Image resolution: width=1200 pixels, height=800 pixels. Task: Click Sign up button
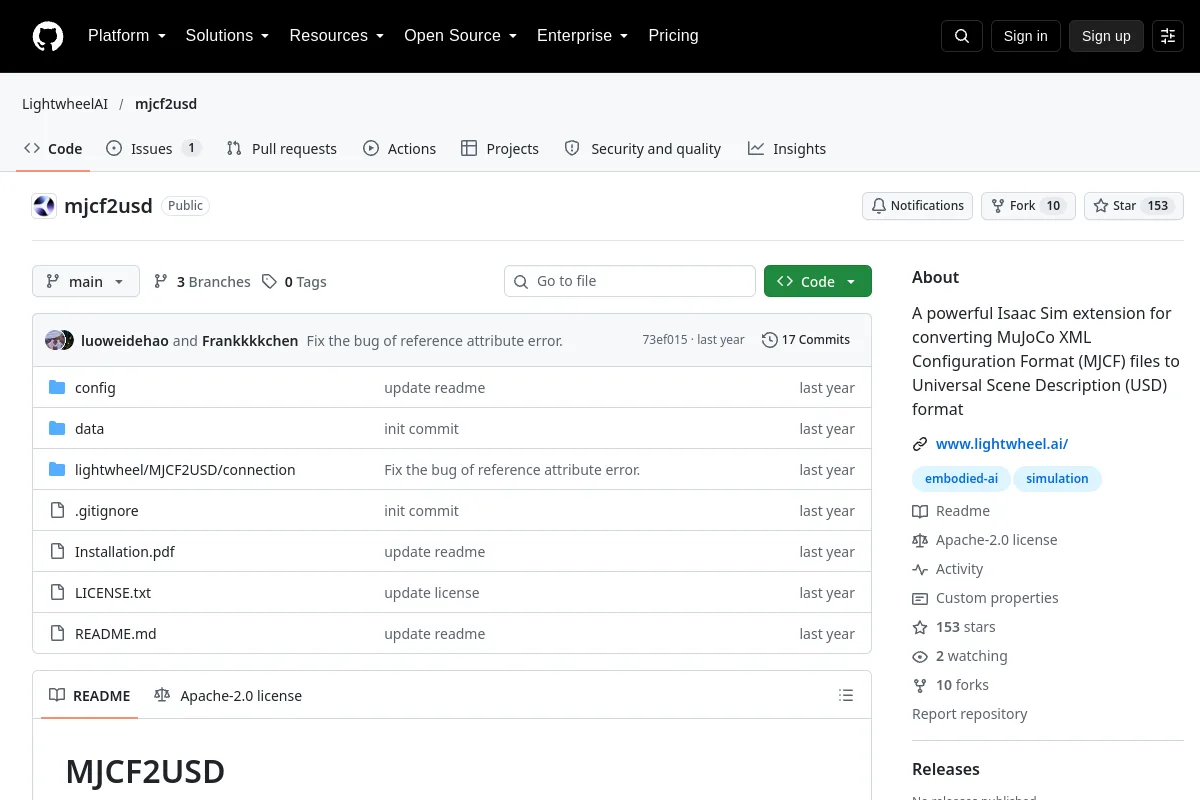[1106, 36]
